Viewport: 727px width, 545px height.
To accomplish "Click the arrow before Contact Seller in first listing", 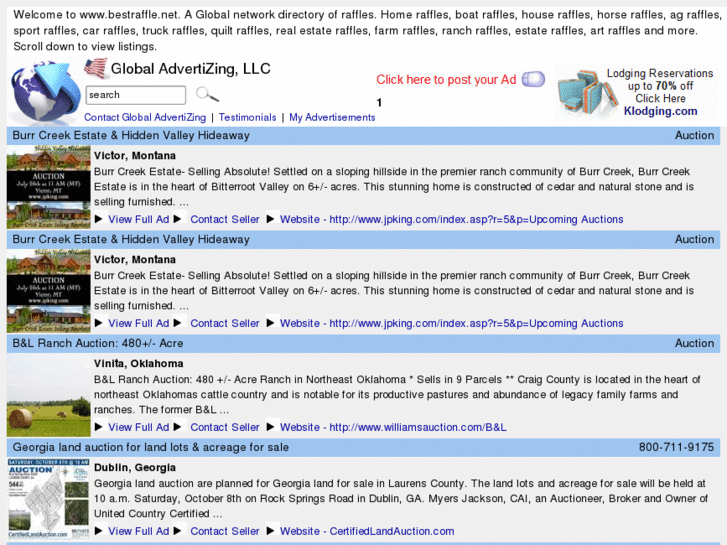I will click(x=178, y=219).
